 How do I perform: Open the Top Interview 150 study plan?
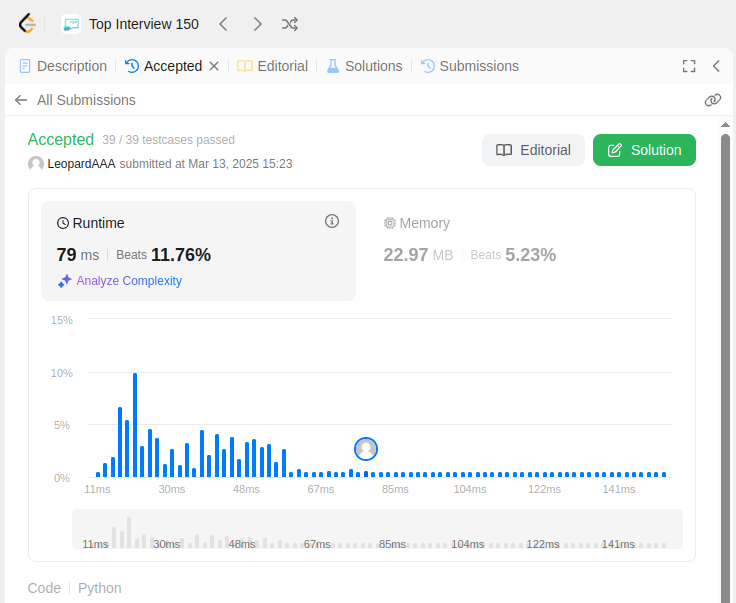[144, 24]
